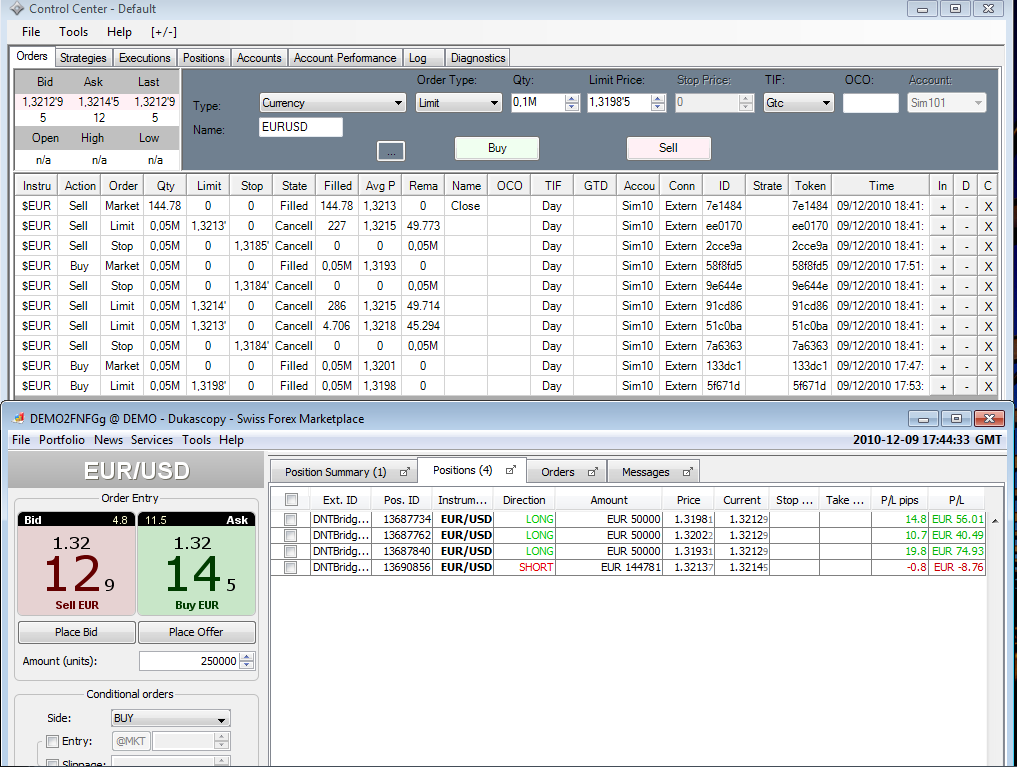Click the Qty spinner arrows
The height and width of the screenshot is (767, 1017).
coord(571,102)
